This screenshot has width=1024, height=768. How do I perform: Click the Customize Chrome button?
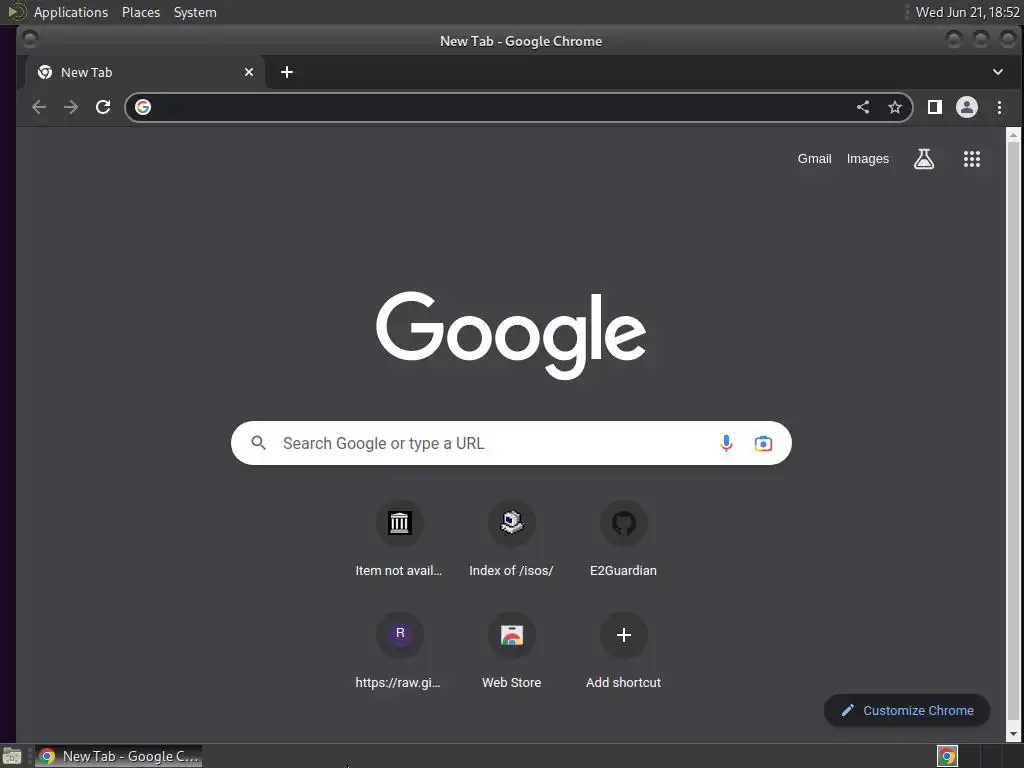pos(907,711)
